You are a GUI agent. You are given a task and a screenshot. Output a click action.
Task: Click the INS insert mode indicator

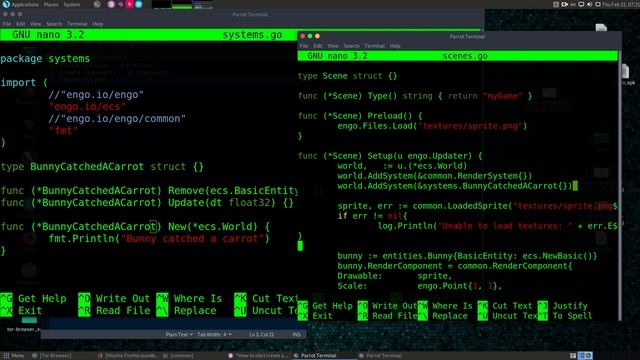pos(297,334)
